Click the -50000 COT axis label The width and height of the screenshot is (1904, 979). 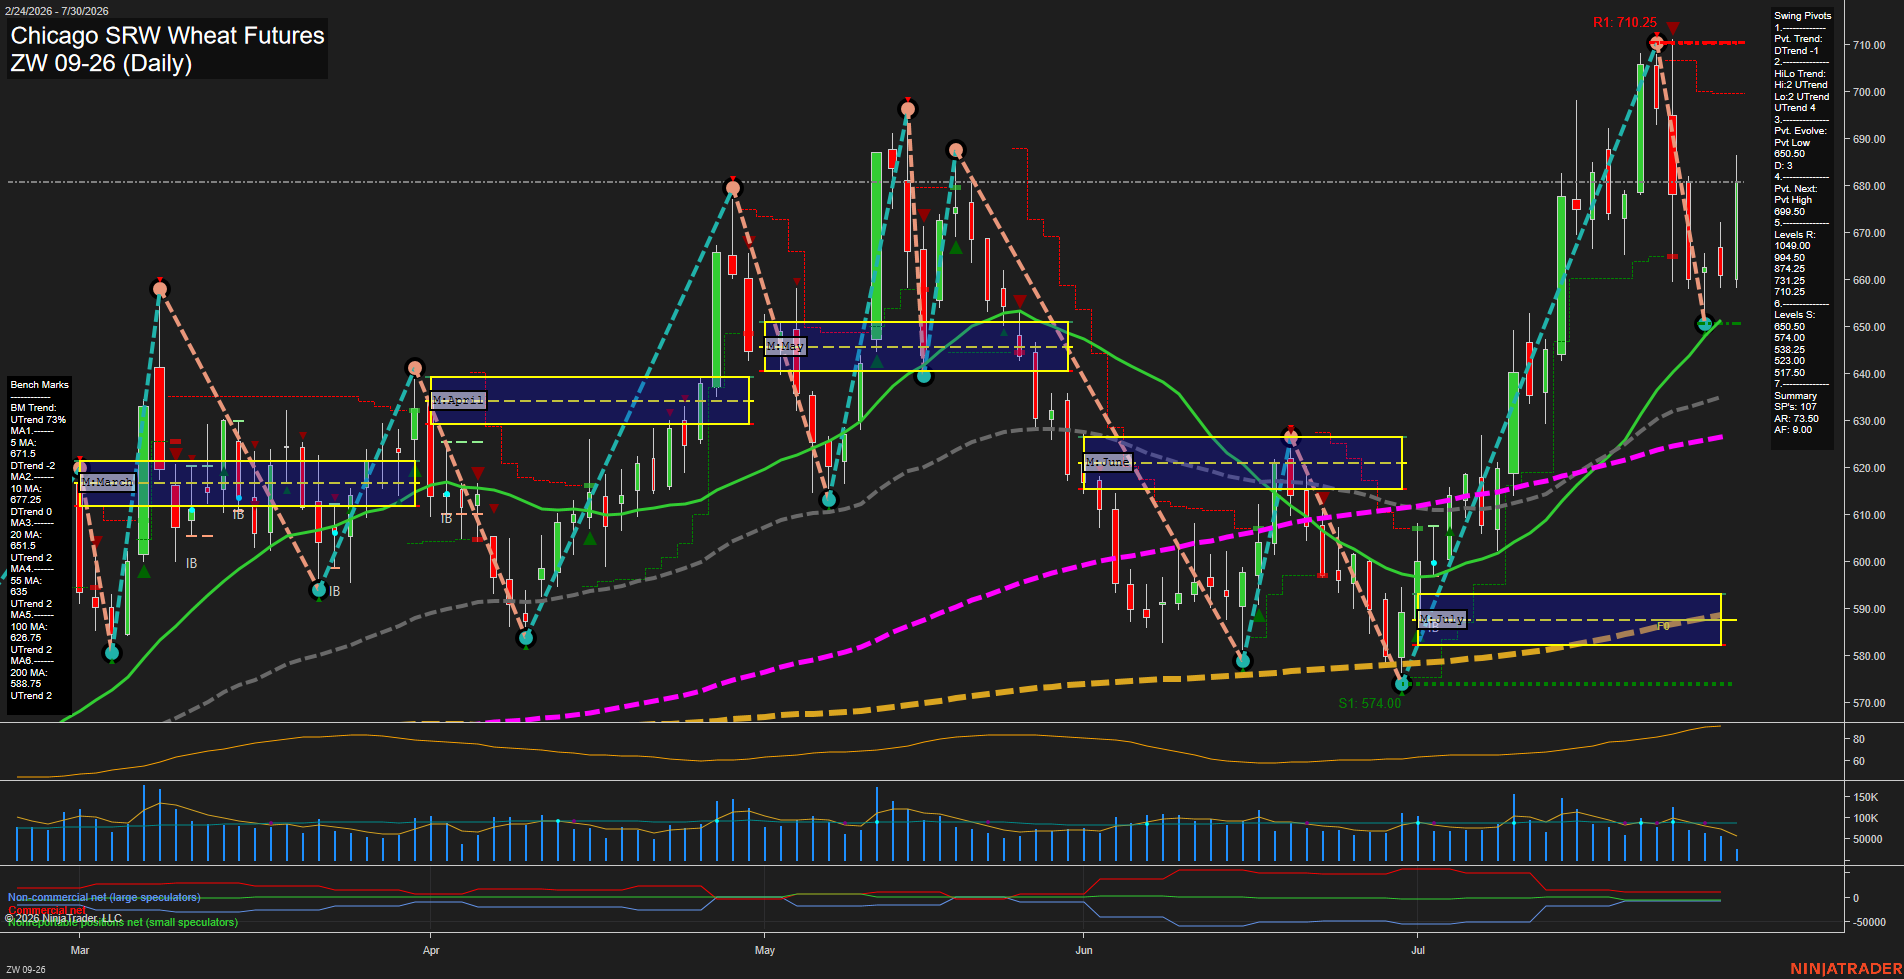[1868, 922]
